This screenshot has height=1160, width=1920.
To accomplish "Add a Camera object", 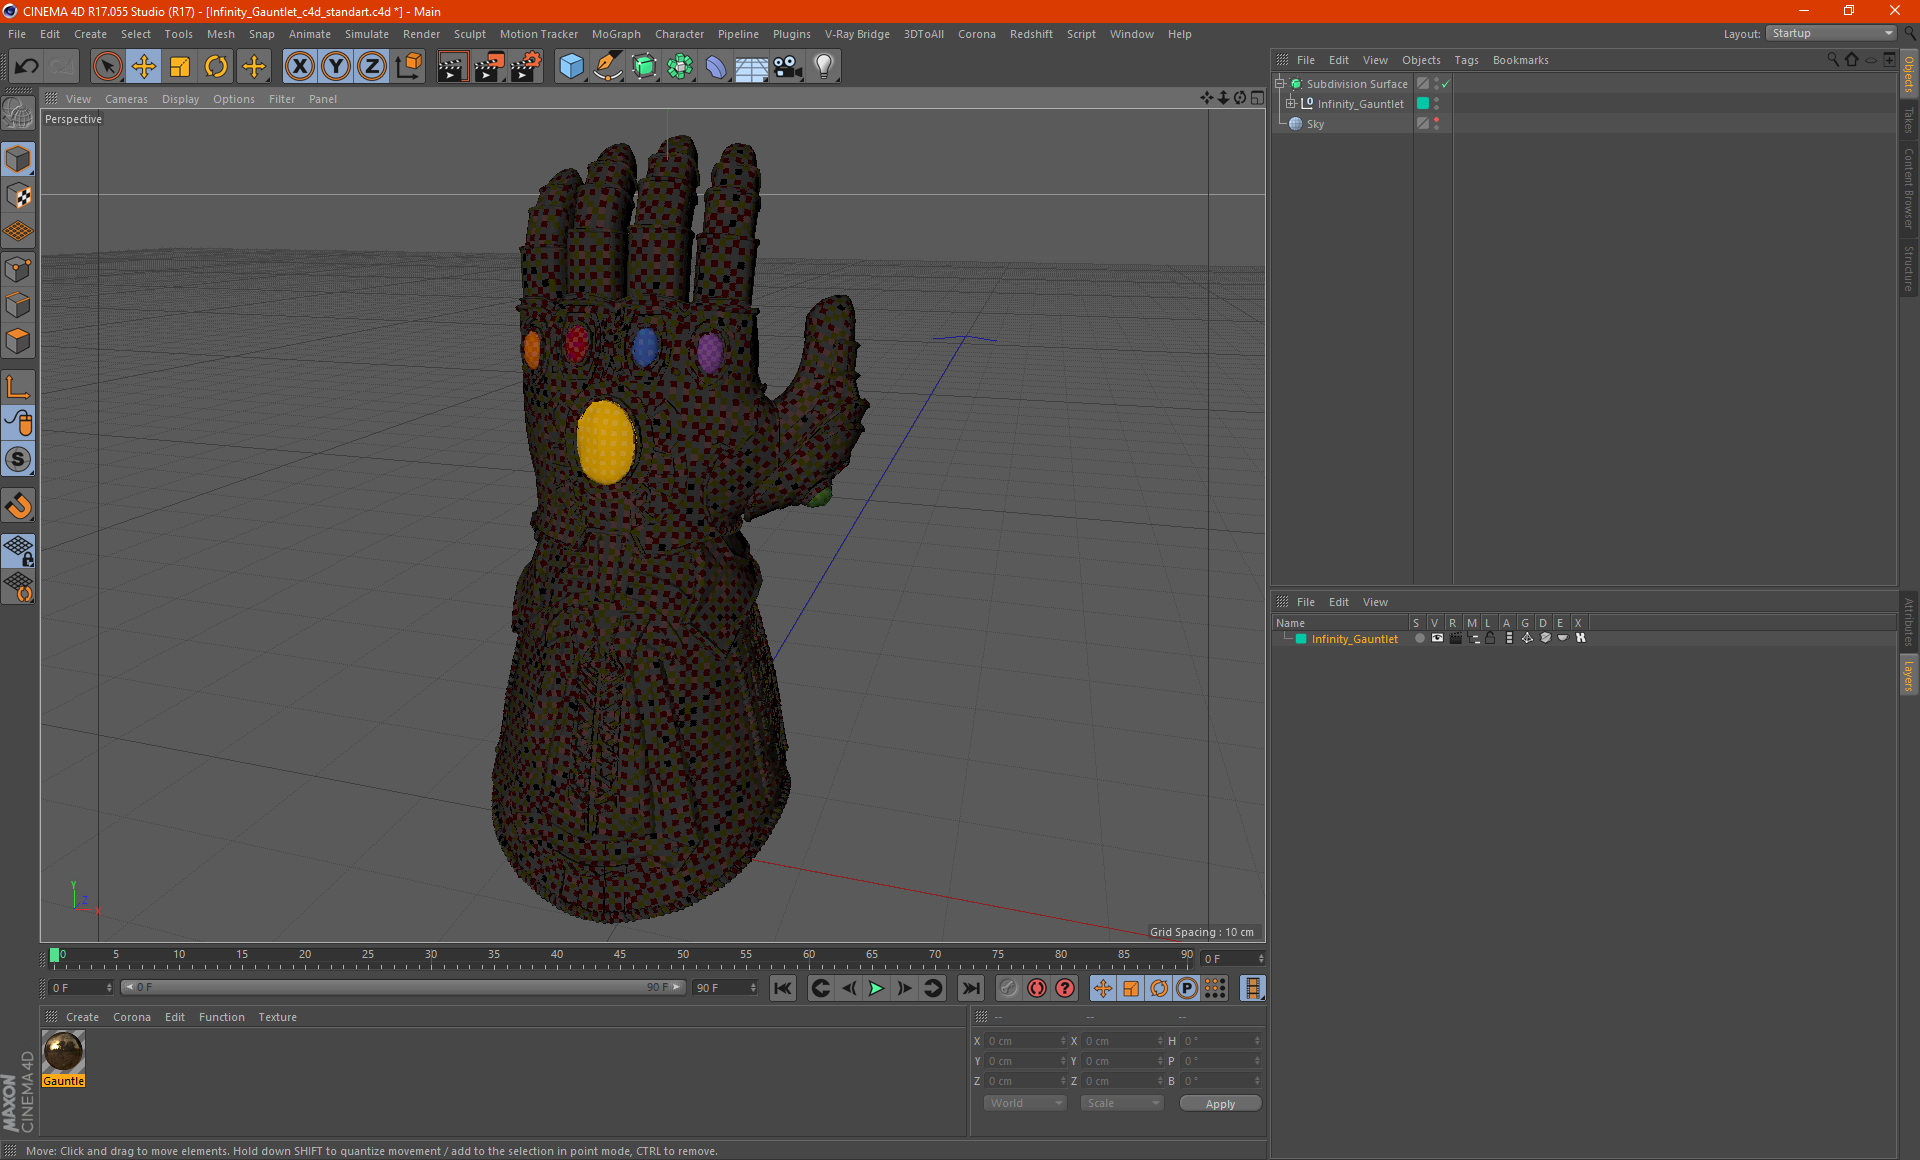I will click(x=788, y=67).
